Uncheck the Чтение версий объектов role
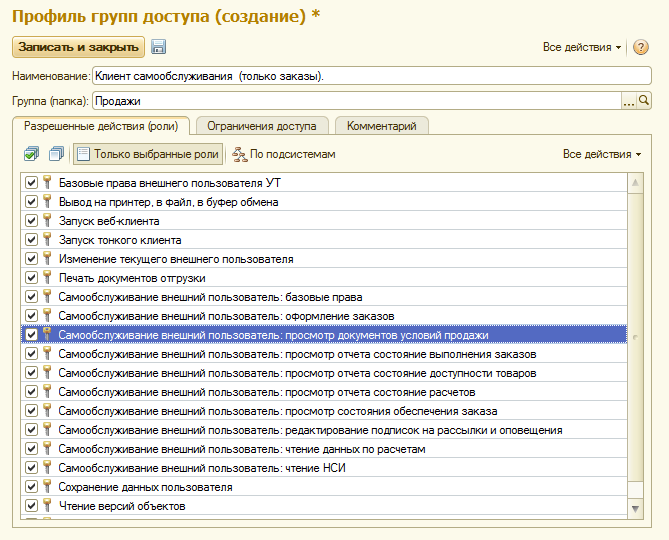This screenshot has height=540, width=669. click(x=31, y=506)
